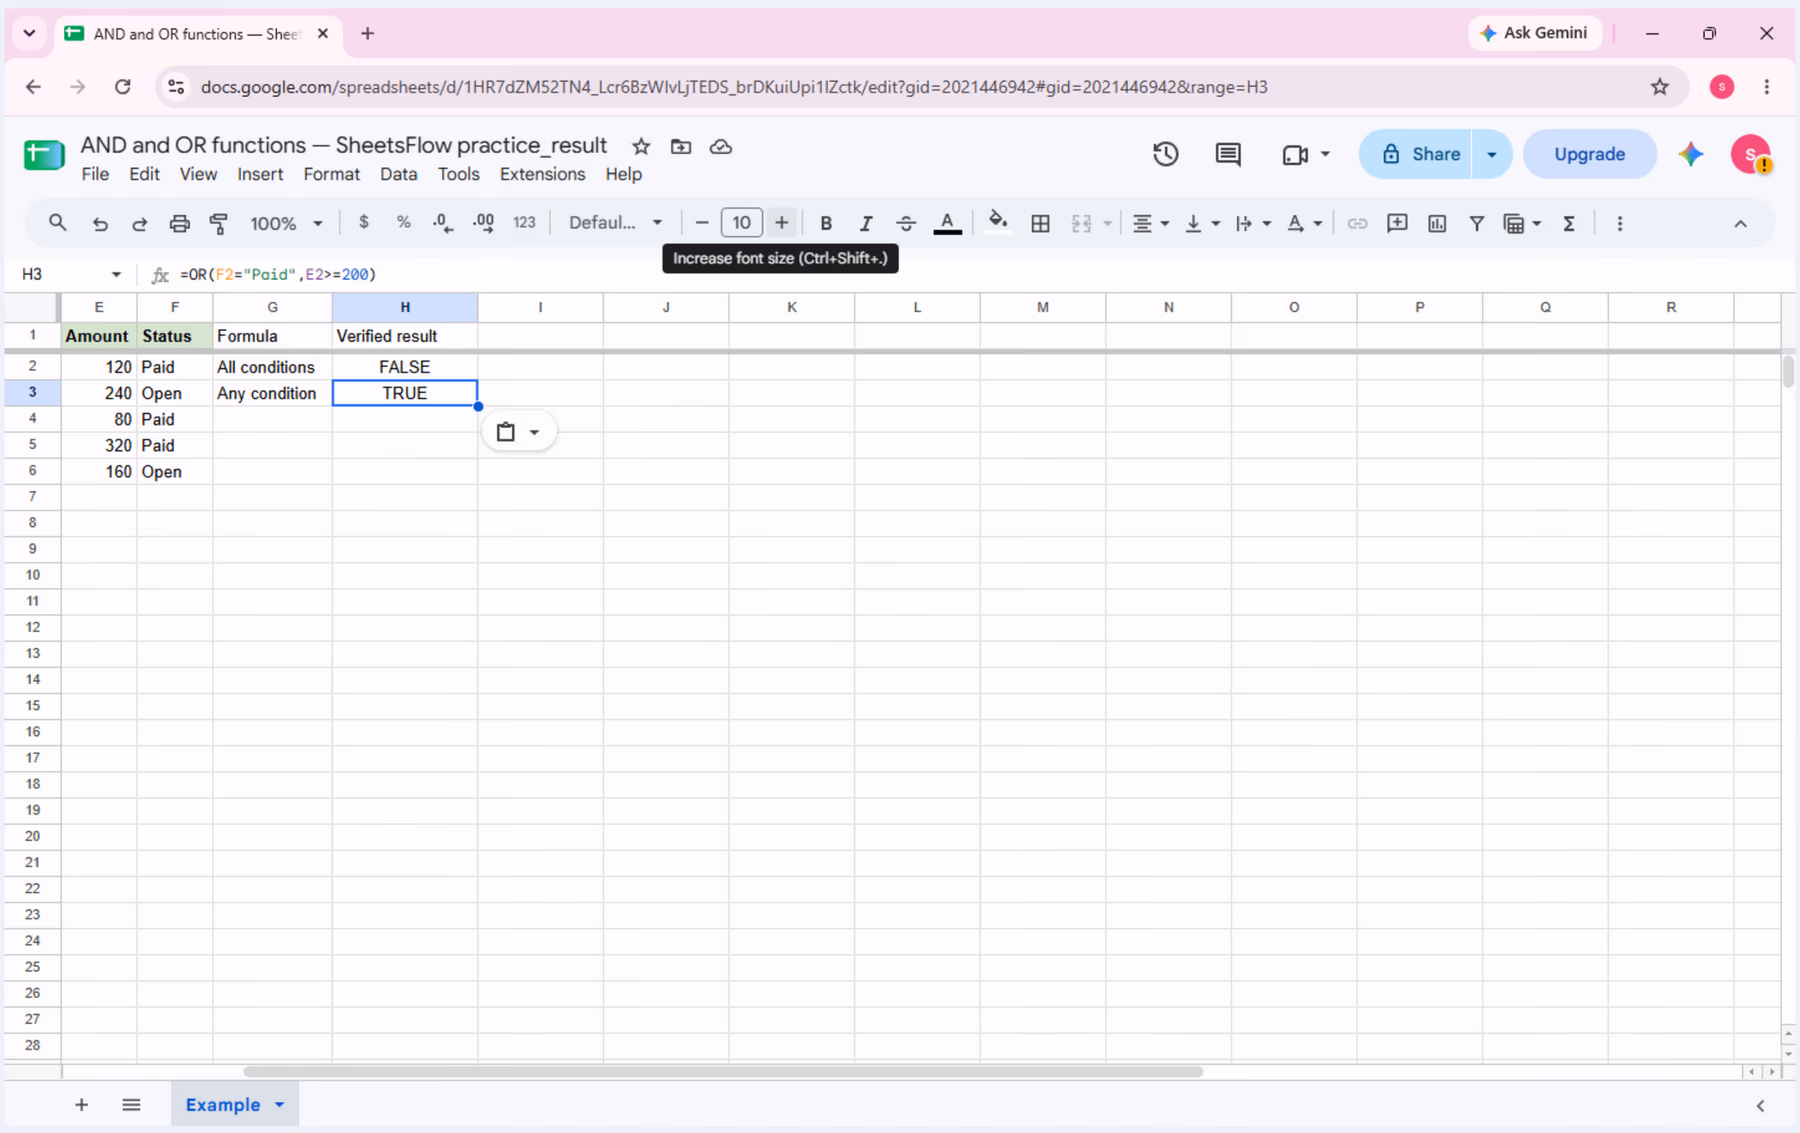Activate the paint format tool
The width and height of the screenshot is (1800, 1133).
(x=219, y=223)
